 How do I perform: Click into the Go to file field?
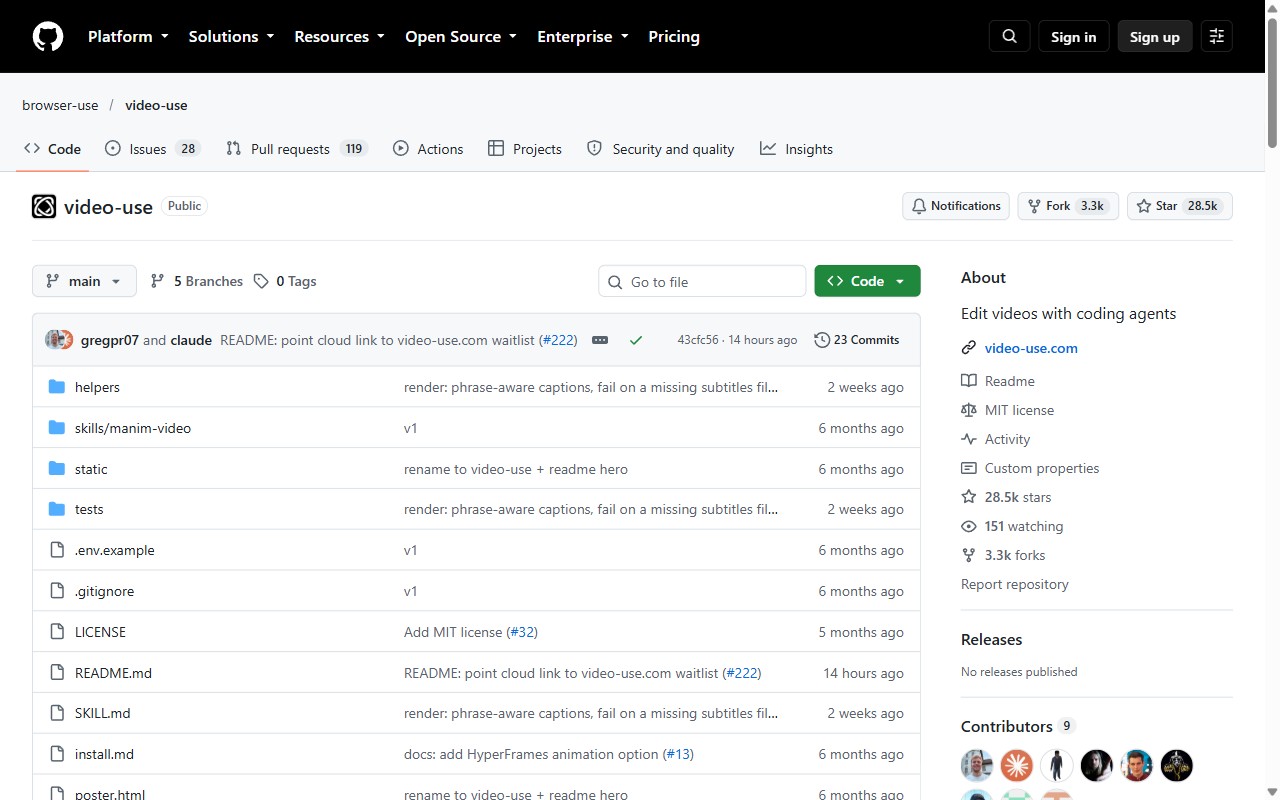click(x=702, y=282)
